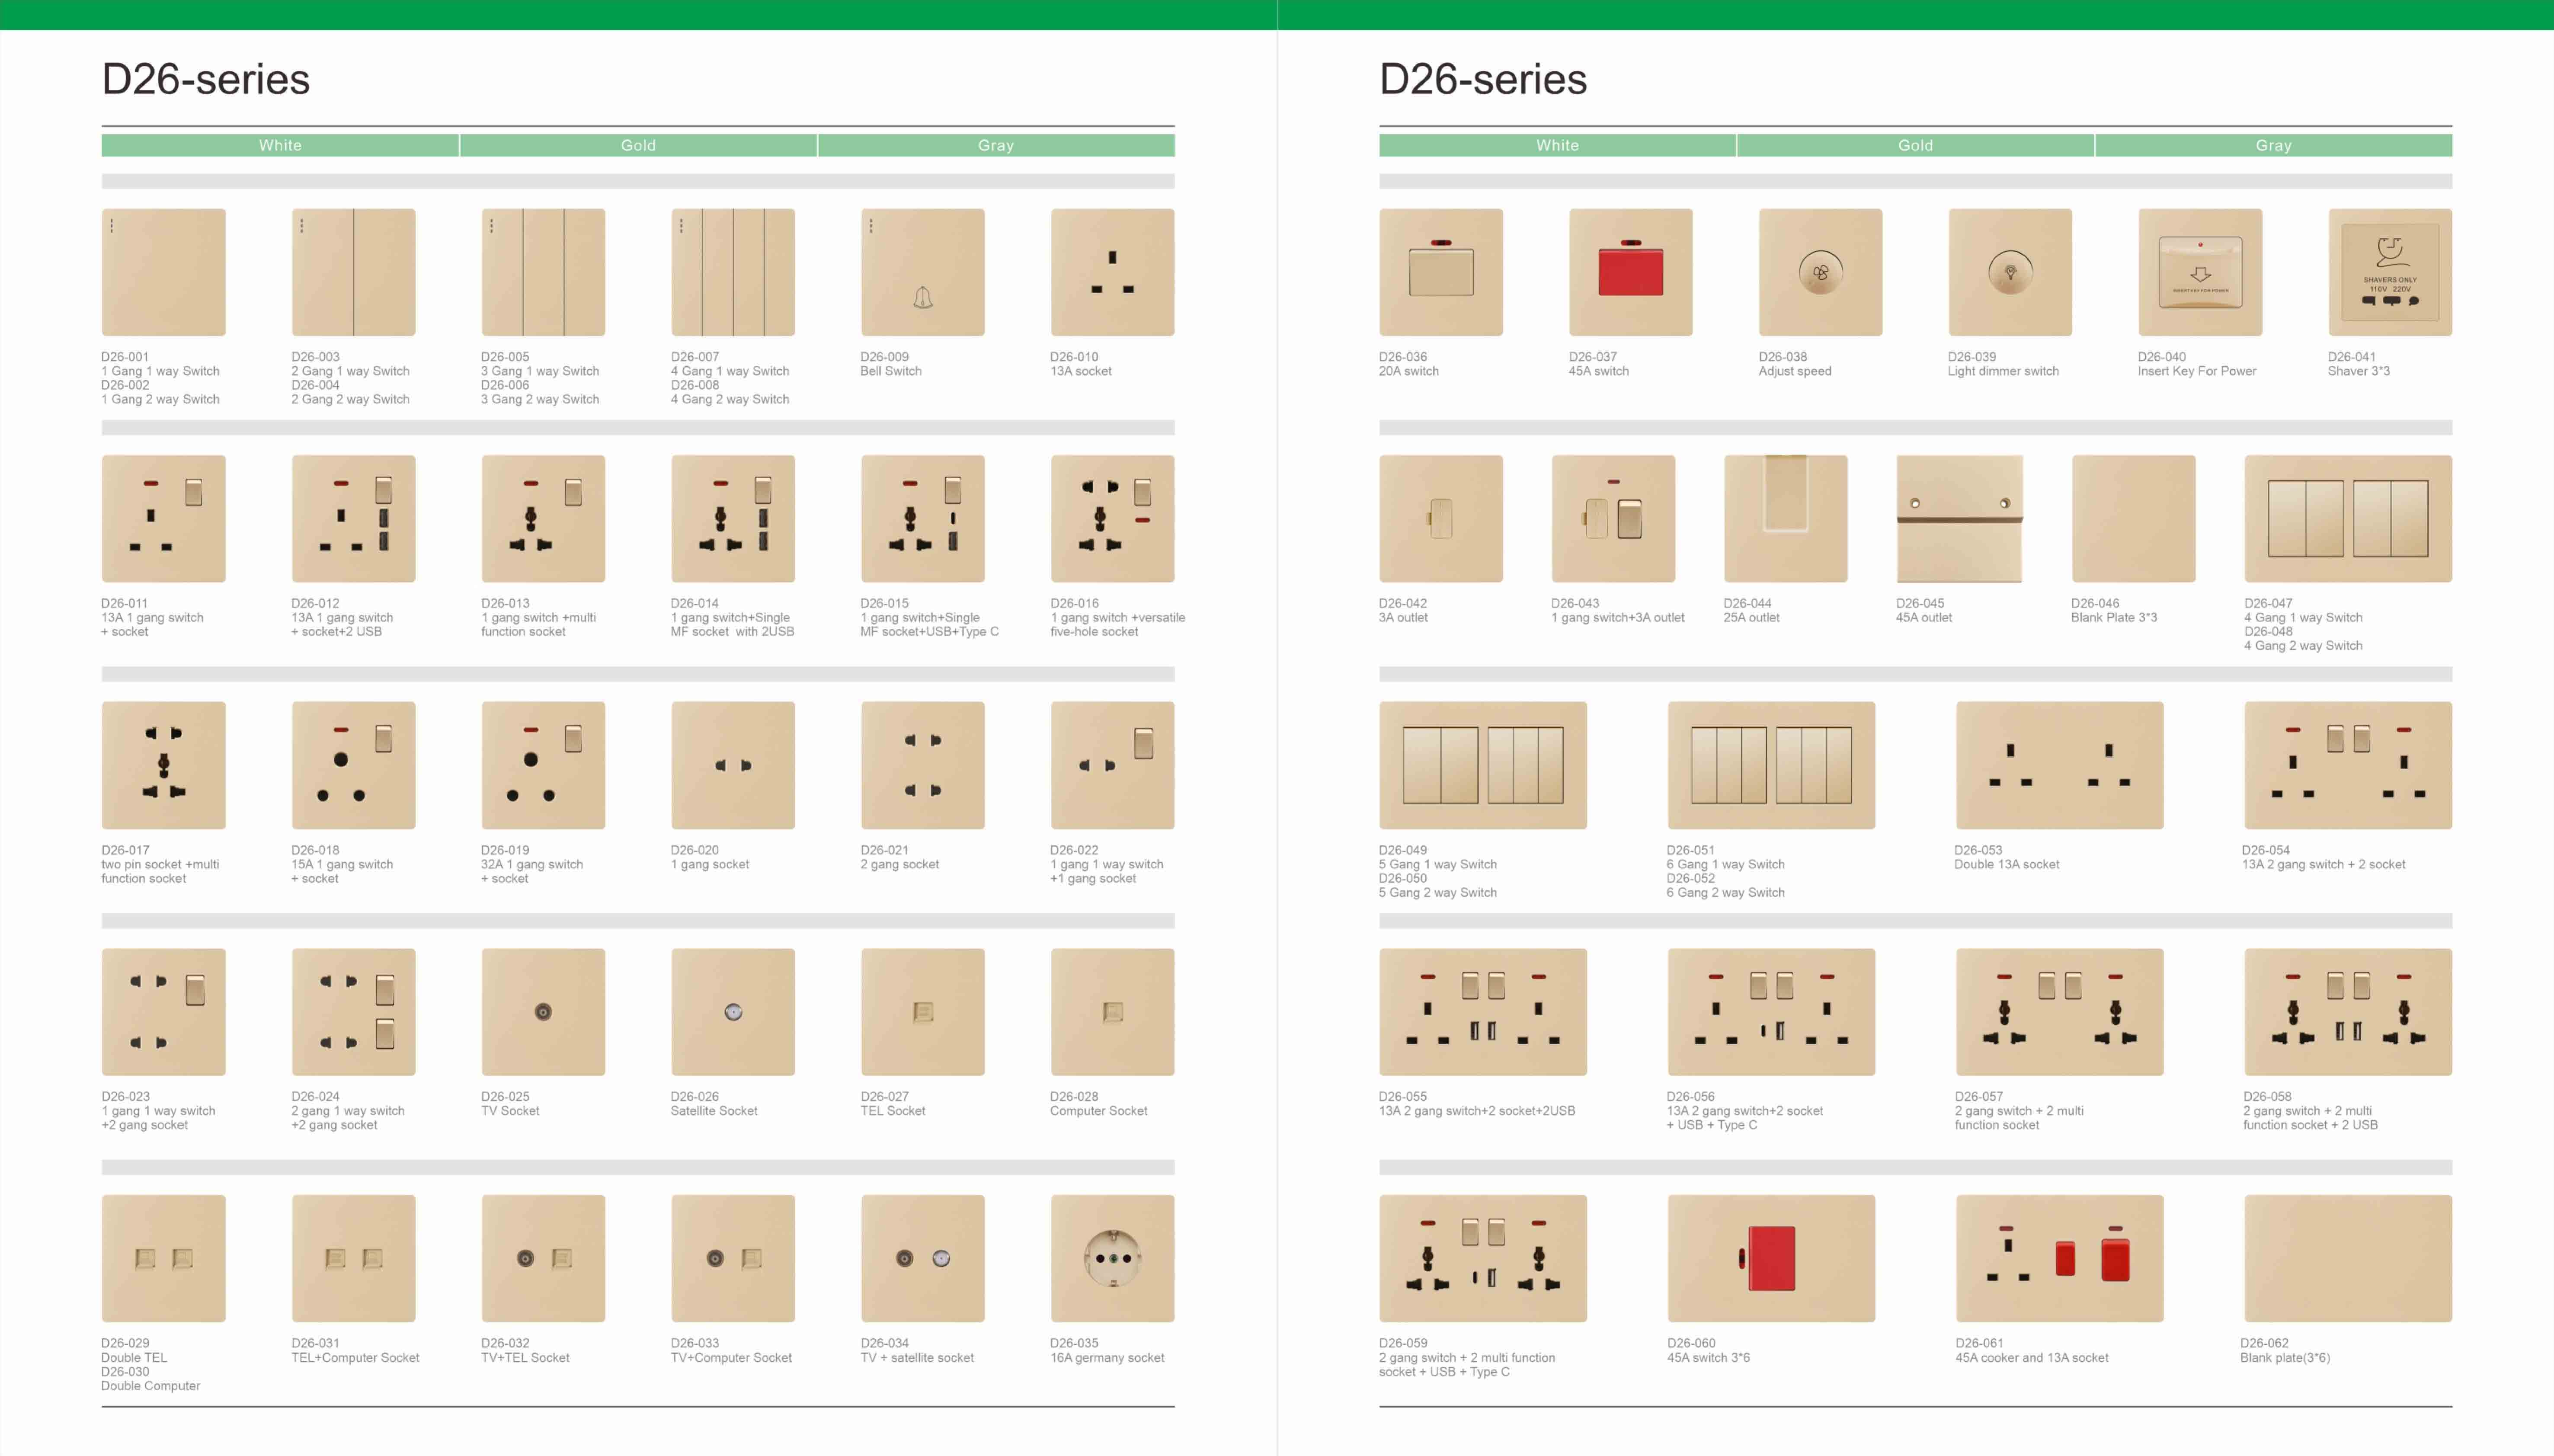Click the D26-001 1 Gang switch image
Viewport: 2554px width, 1456px height.
coord(163,272)
